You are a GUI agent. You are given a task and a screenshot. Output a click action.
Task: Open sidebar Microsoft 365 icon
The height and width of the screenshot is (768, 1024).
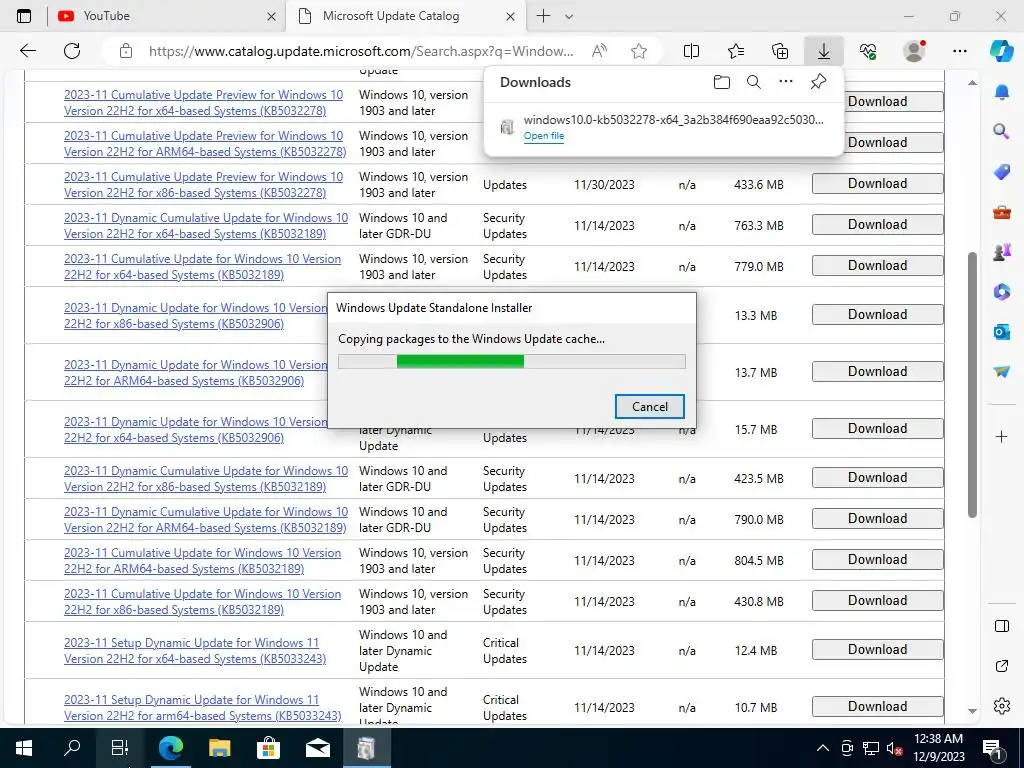tap(1001, 291)
